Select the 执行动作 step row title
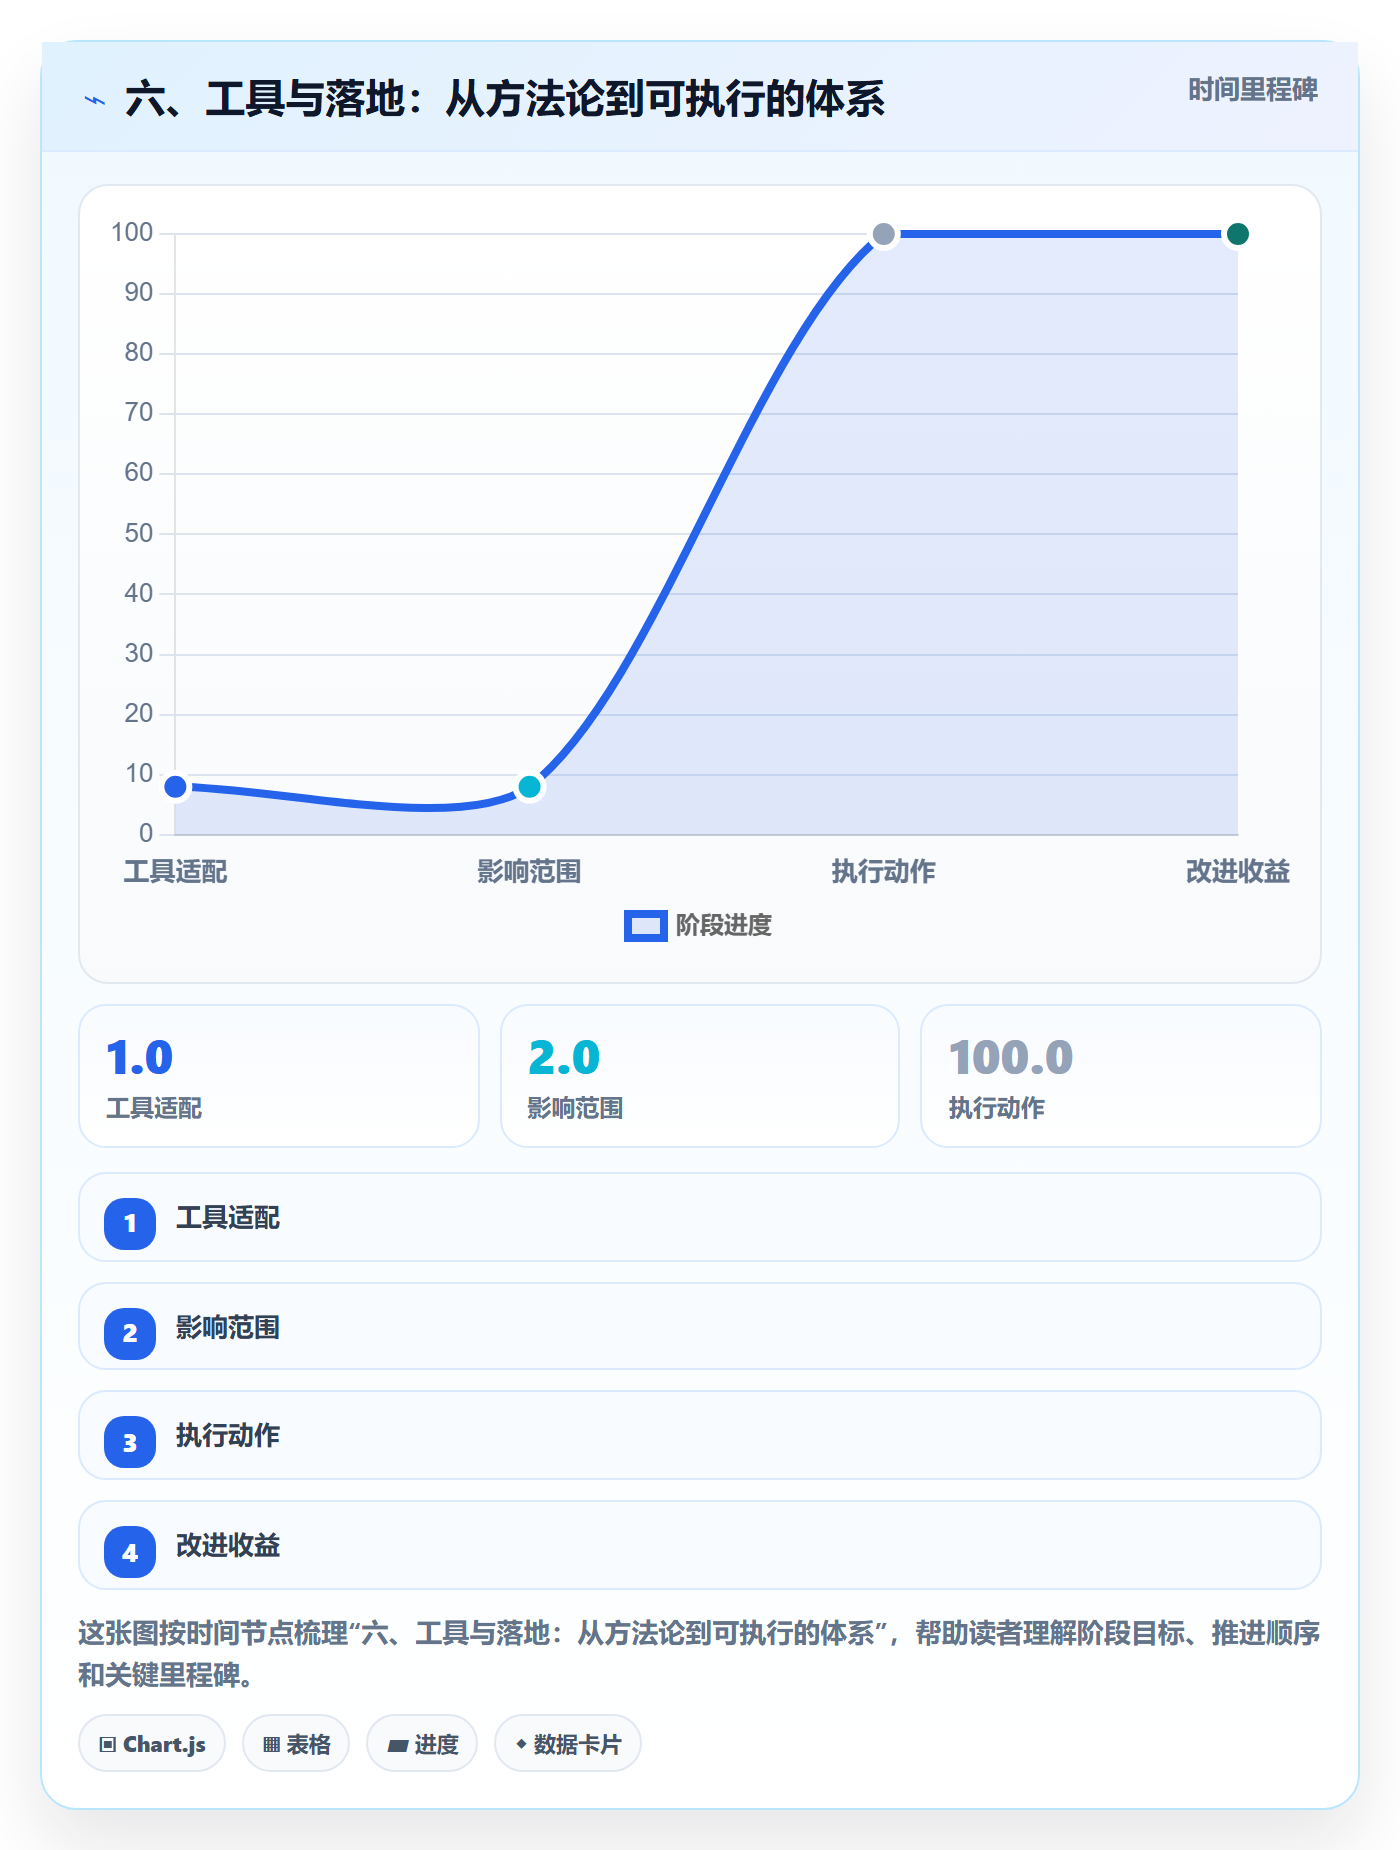 [x=228, y=1436]
